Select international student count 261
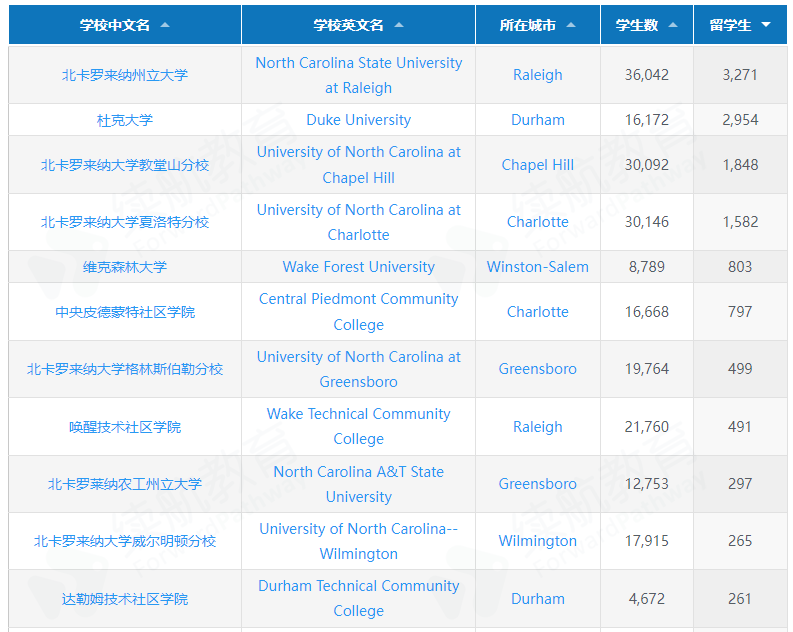This screenshot has width=793, height=632. tap(740, 599)
